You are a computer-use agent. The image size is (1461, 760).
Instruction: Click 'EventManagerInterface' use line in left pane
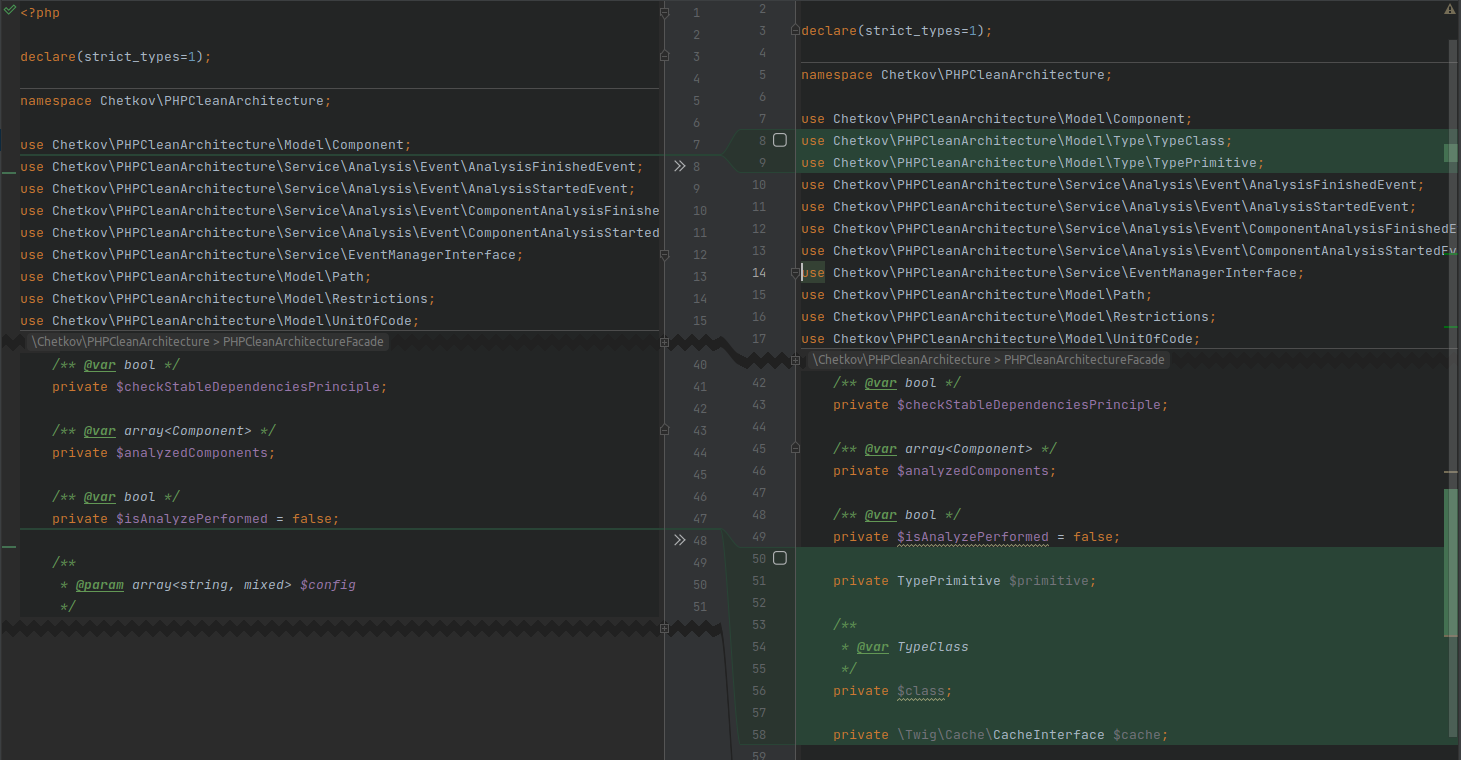pos(272,255)
